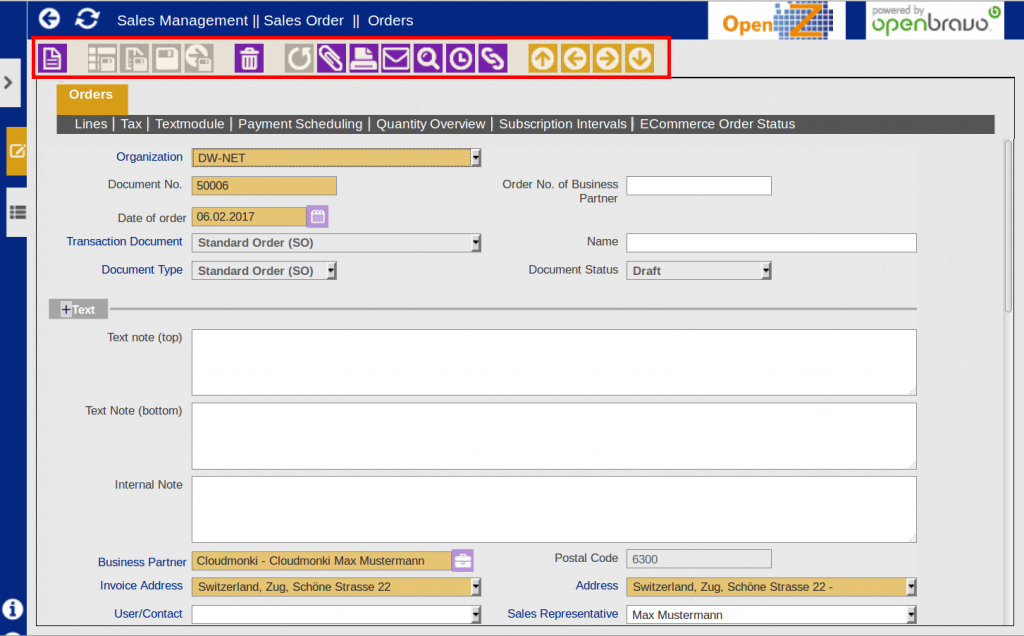Screen dimensions: 1024x636
Task: Open the User/Contact dropdown
Action: (336, 614)
